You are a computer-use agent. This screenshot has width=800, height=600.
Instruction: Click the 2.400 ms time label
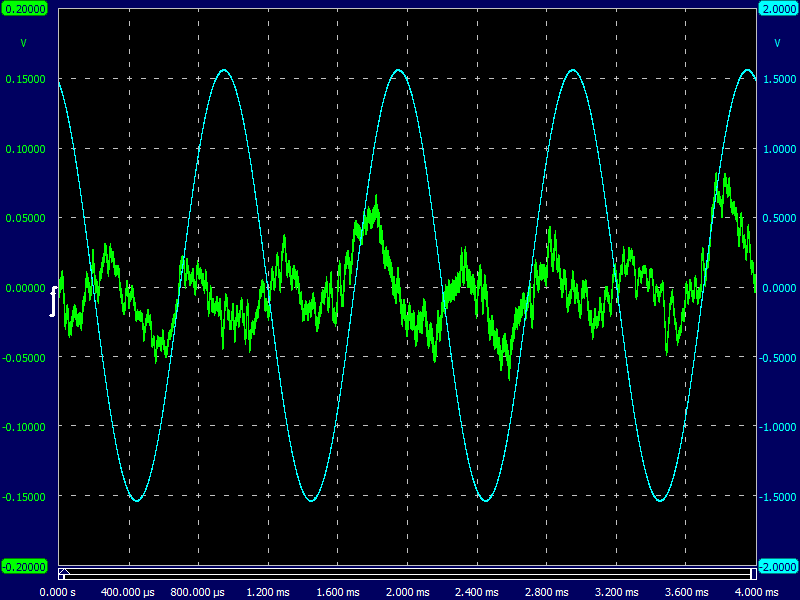477,592
